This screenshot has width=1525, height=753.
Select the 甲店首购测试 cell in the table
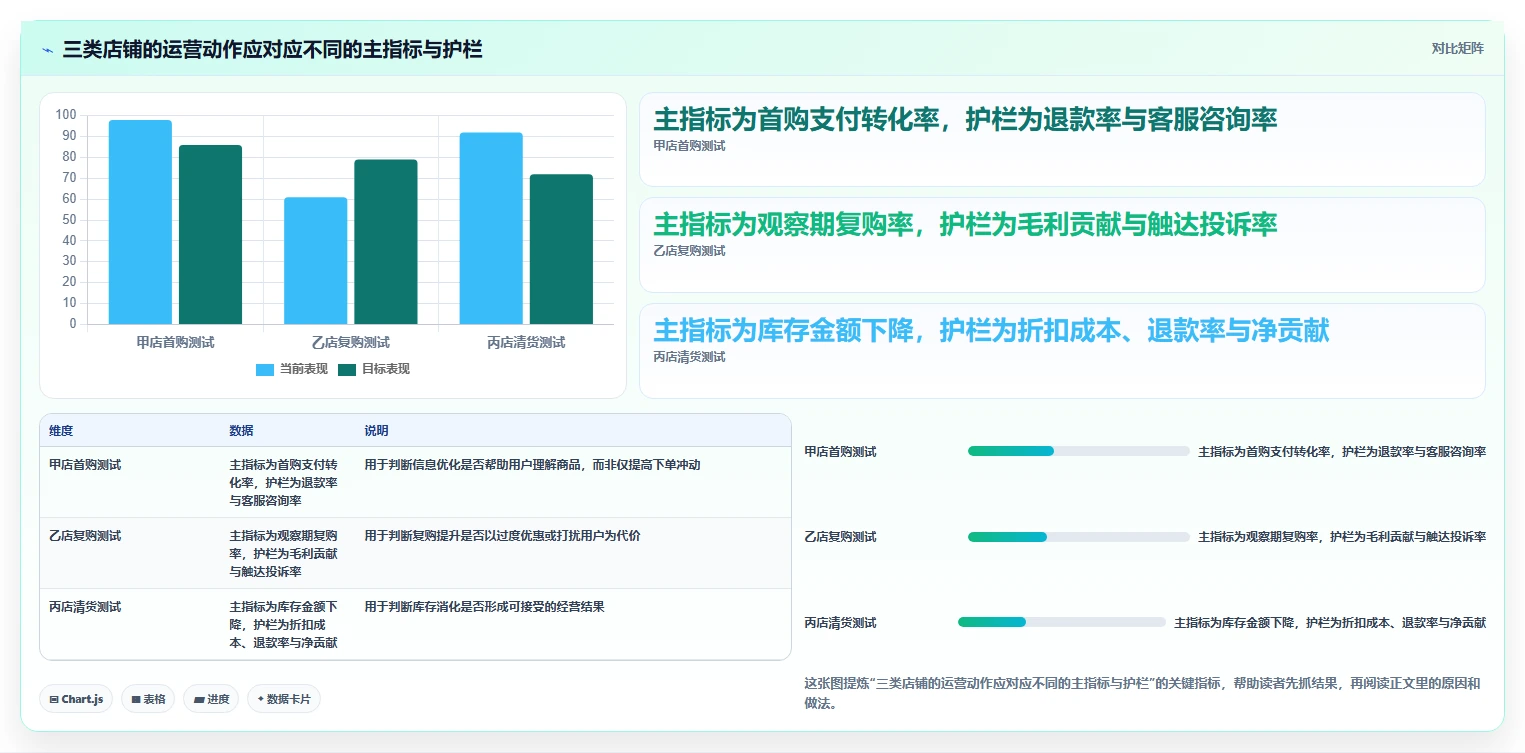(x=85, y=465)
